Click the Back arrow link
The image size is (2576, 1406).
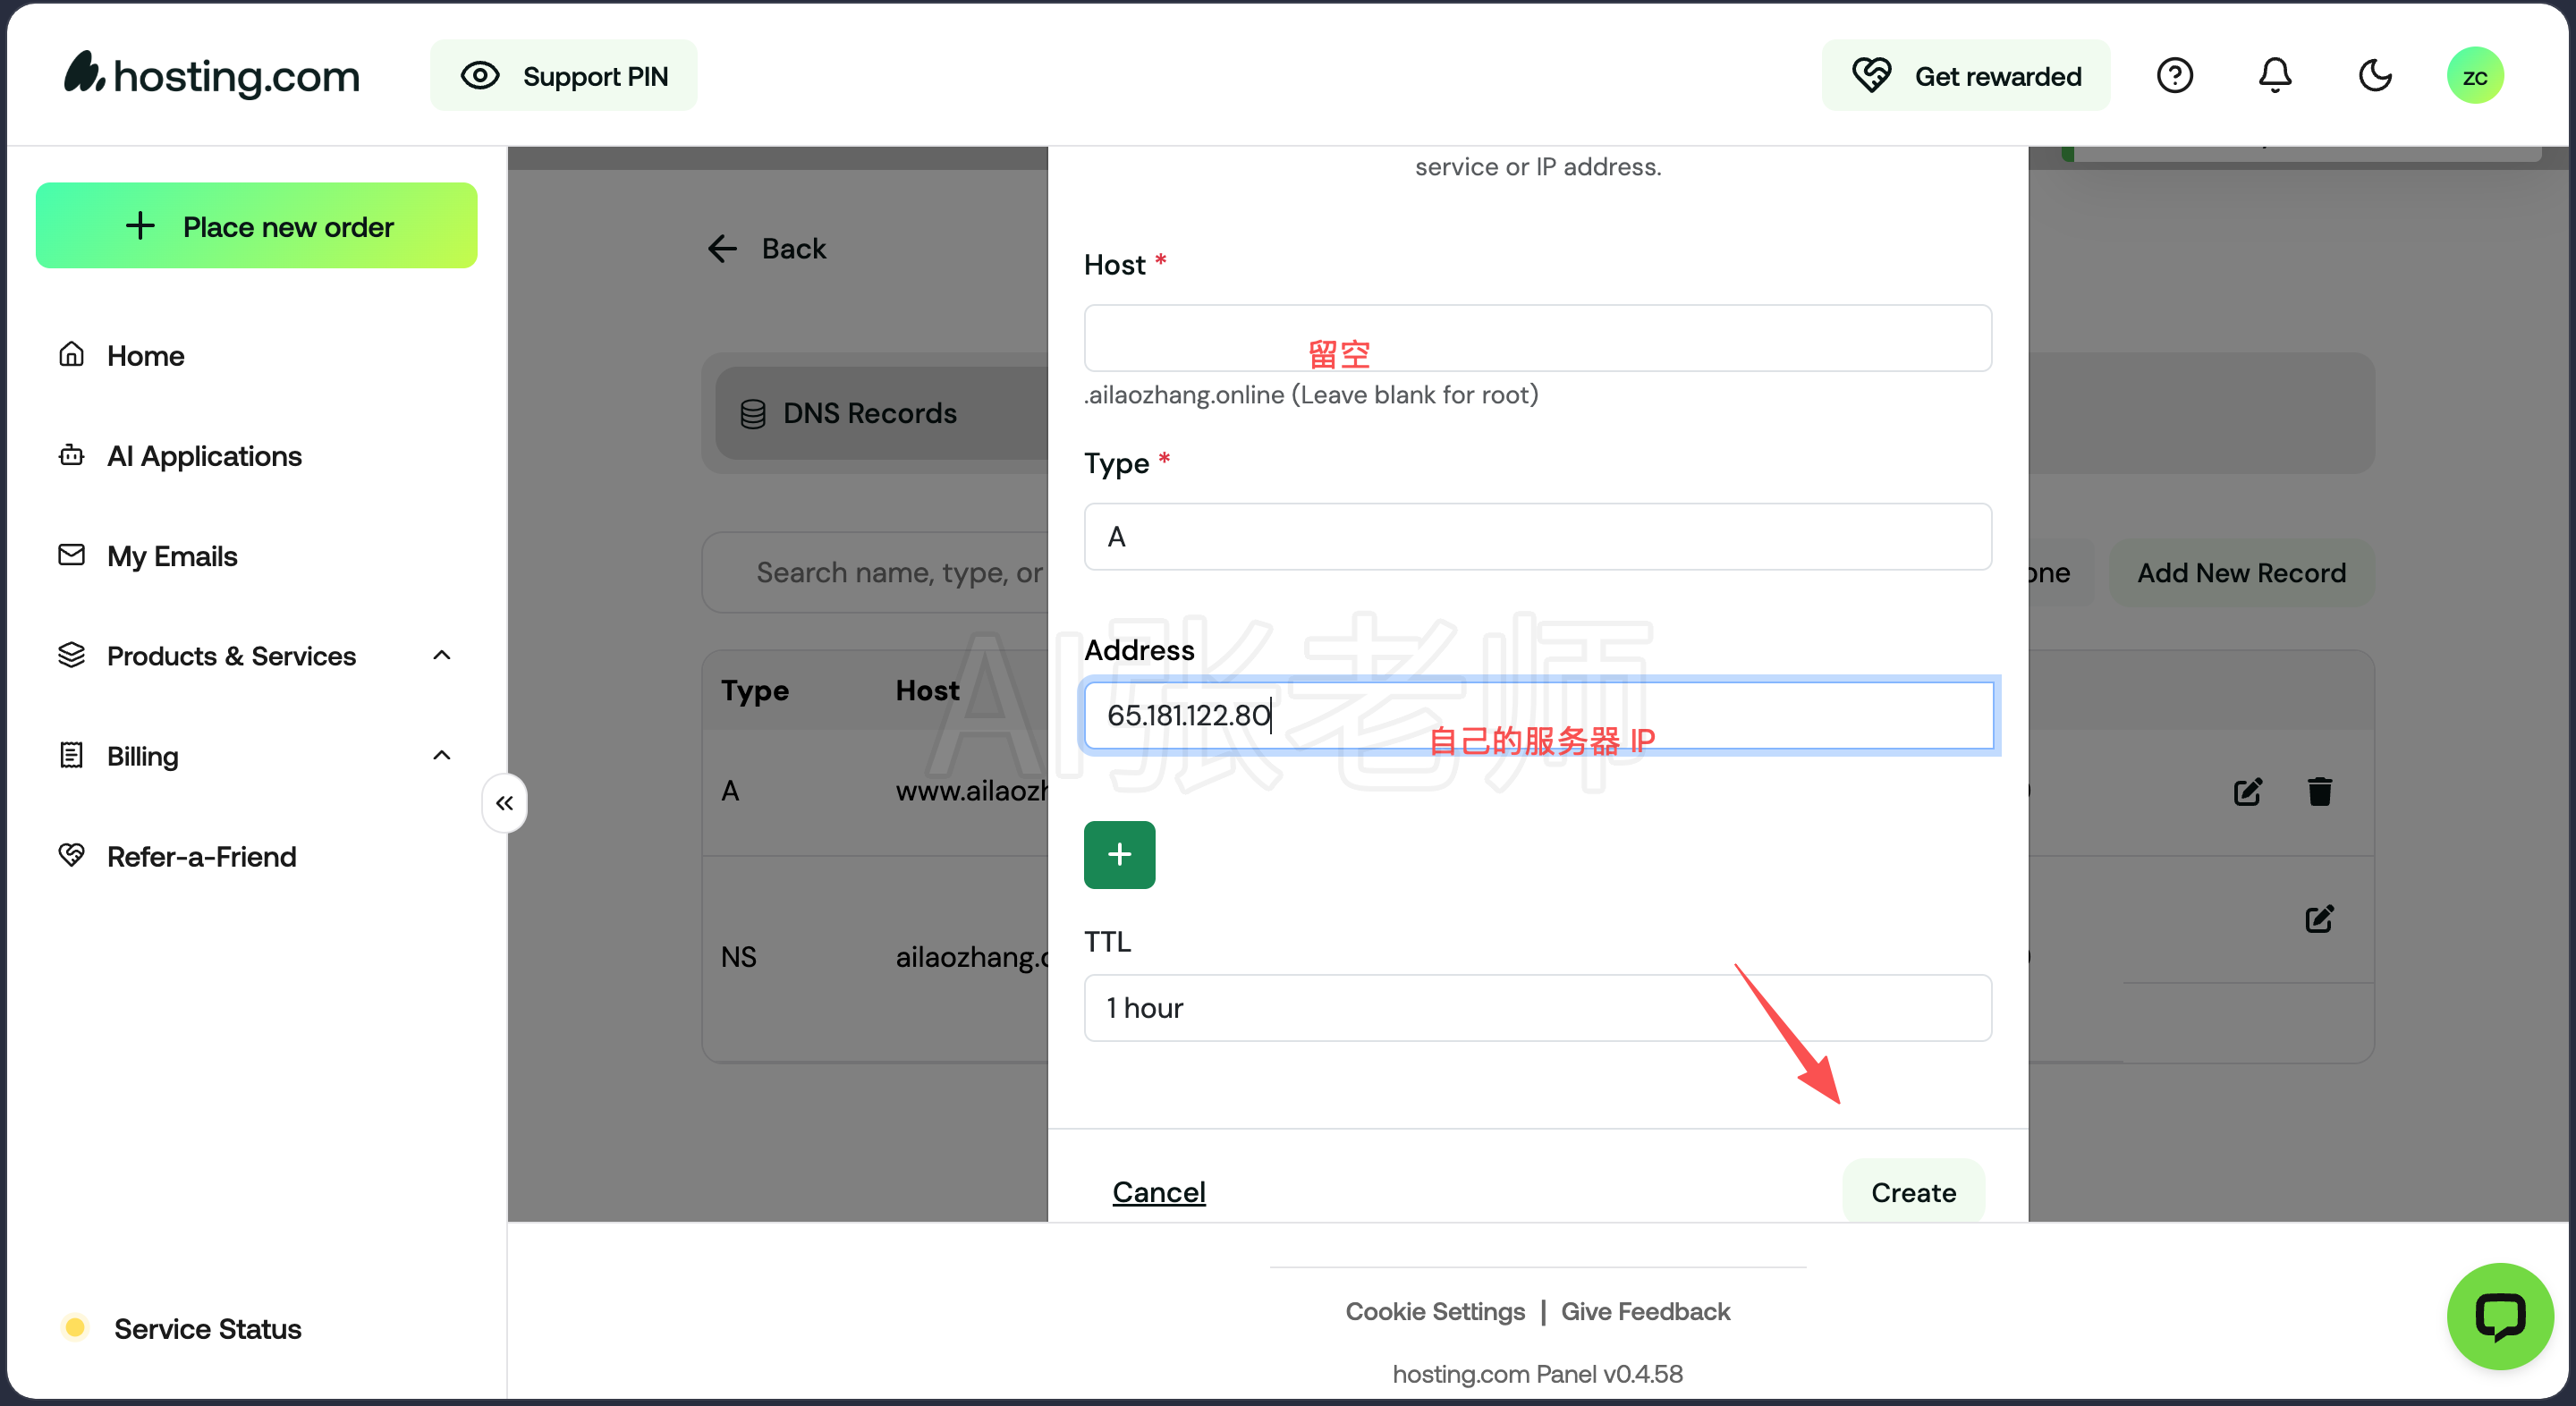click(766, 248)
